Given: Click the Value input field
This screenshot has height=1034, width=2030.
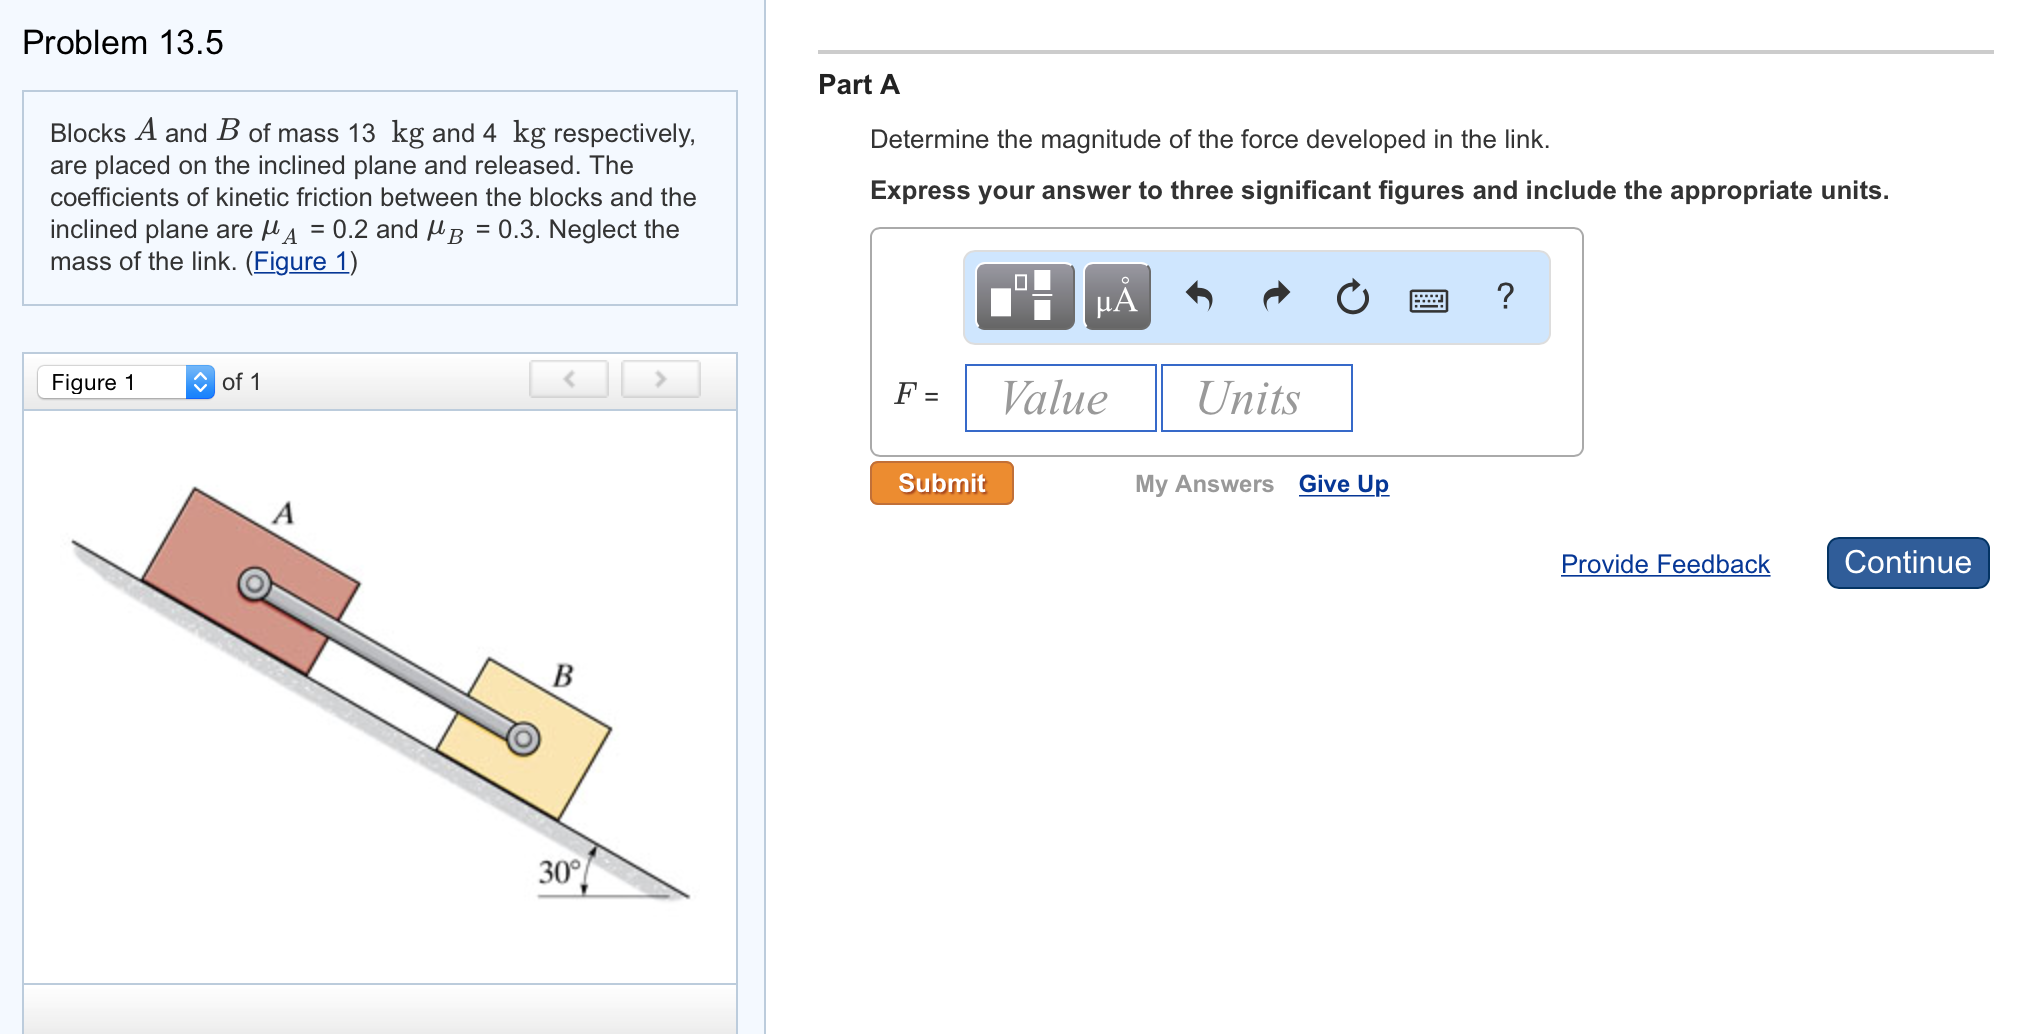Looking at the screenshot, I should [1060, 398].
